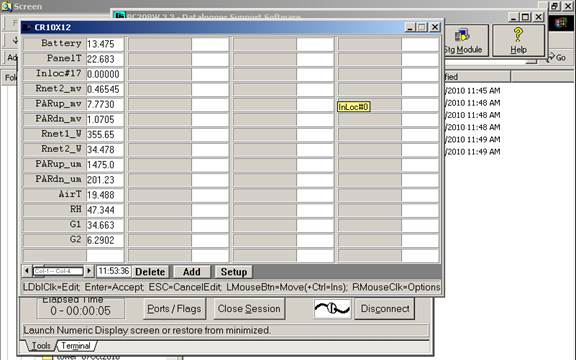The image size is (576, 360).
Task: Select the AirT value 19.488
Action: click(105, 195)
